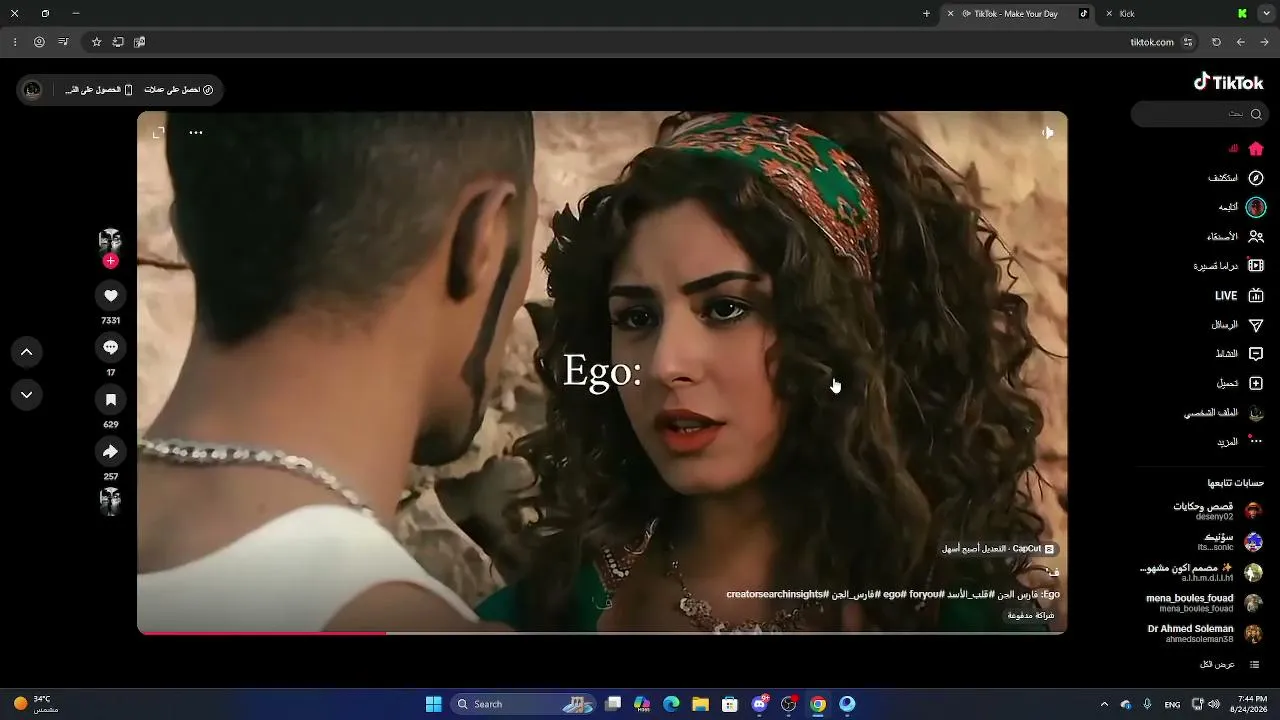Open File Explorer from the taskbar
1280x720 pixels.
click(700, 704)
